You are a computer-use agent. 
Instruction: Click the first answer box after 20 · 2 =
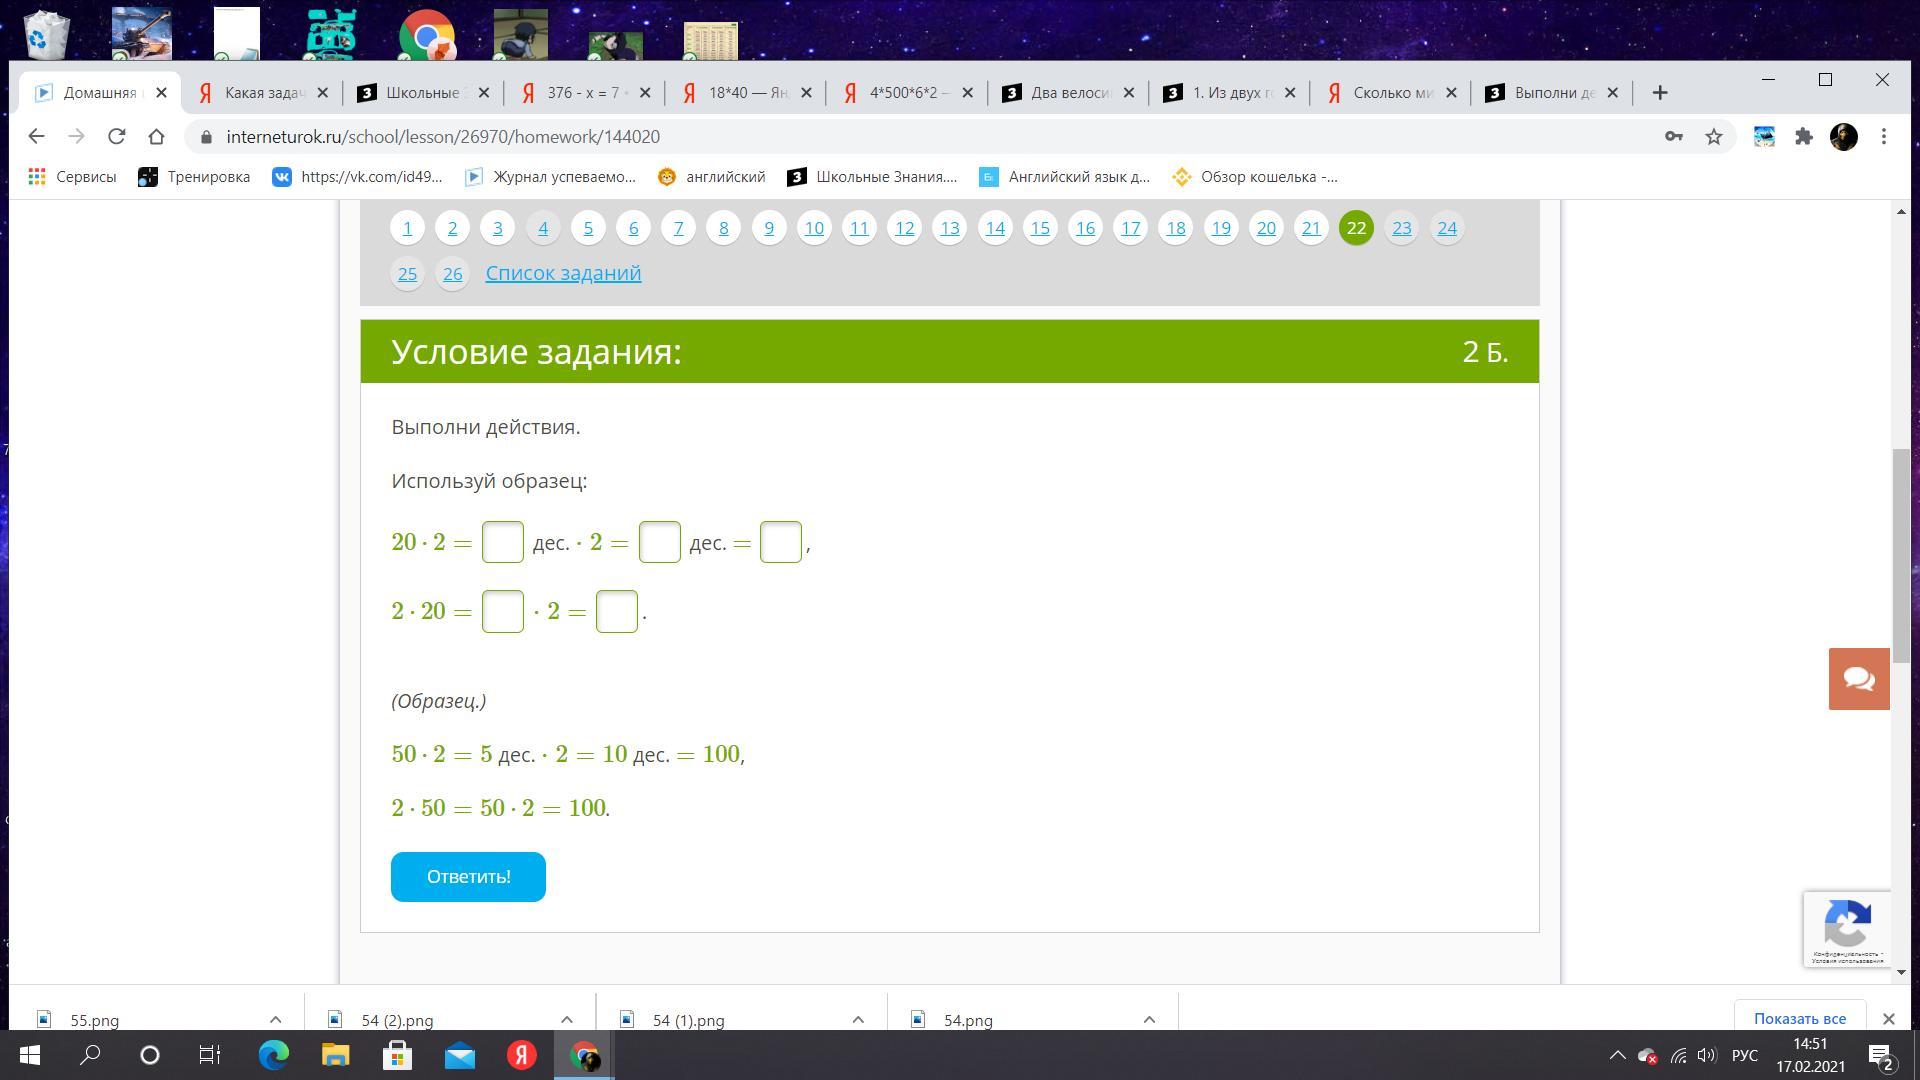(x=502, y=542)
